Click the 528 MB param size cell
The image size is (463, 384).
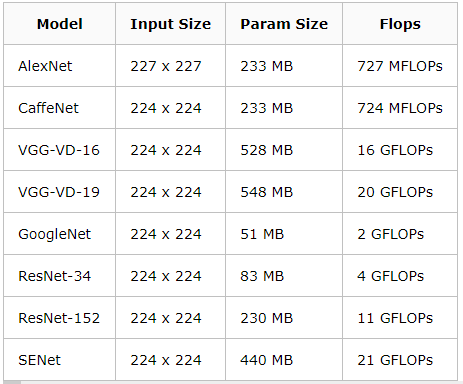[x=284, y=150]
